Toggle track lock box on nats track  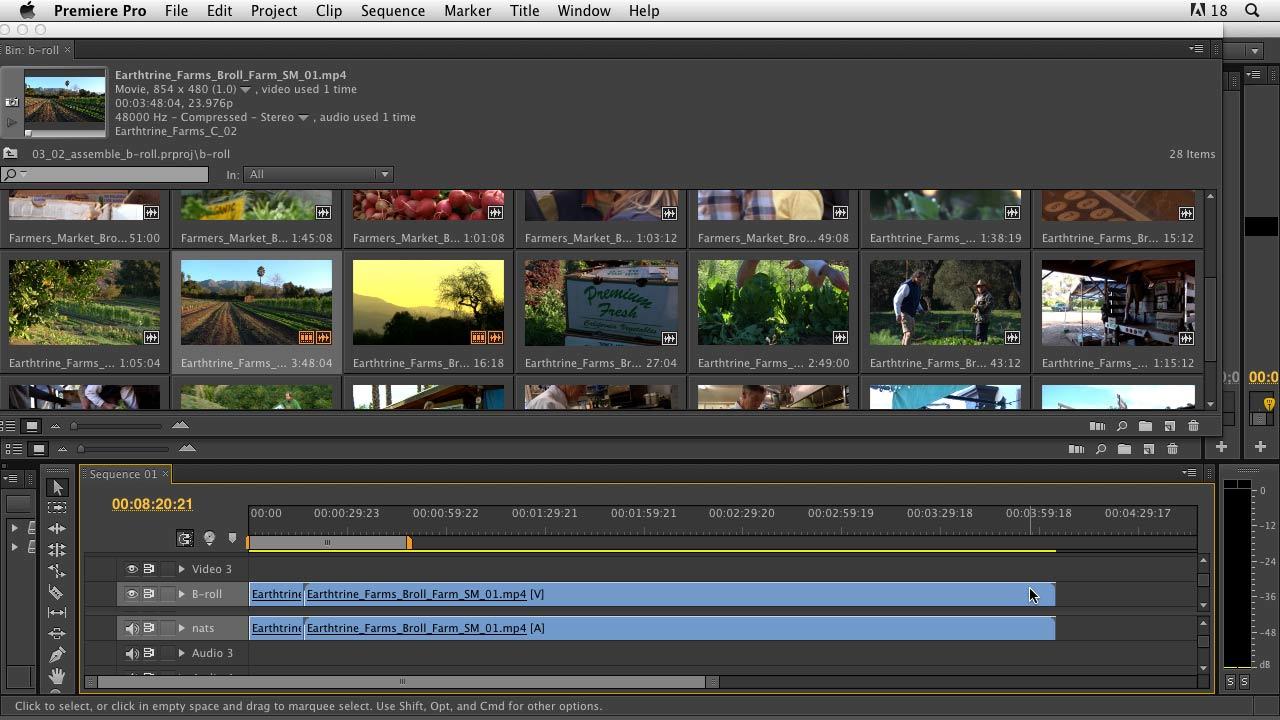click(x=167, y=628)
